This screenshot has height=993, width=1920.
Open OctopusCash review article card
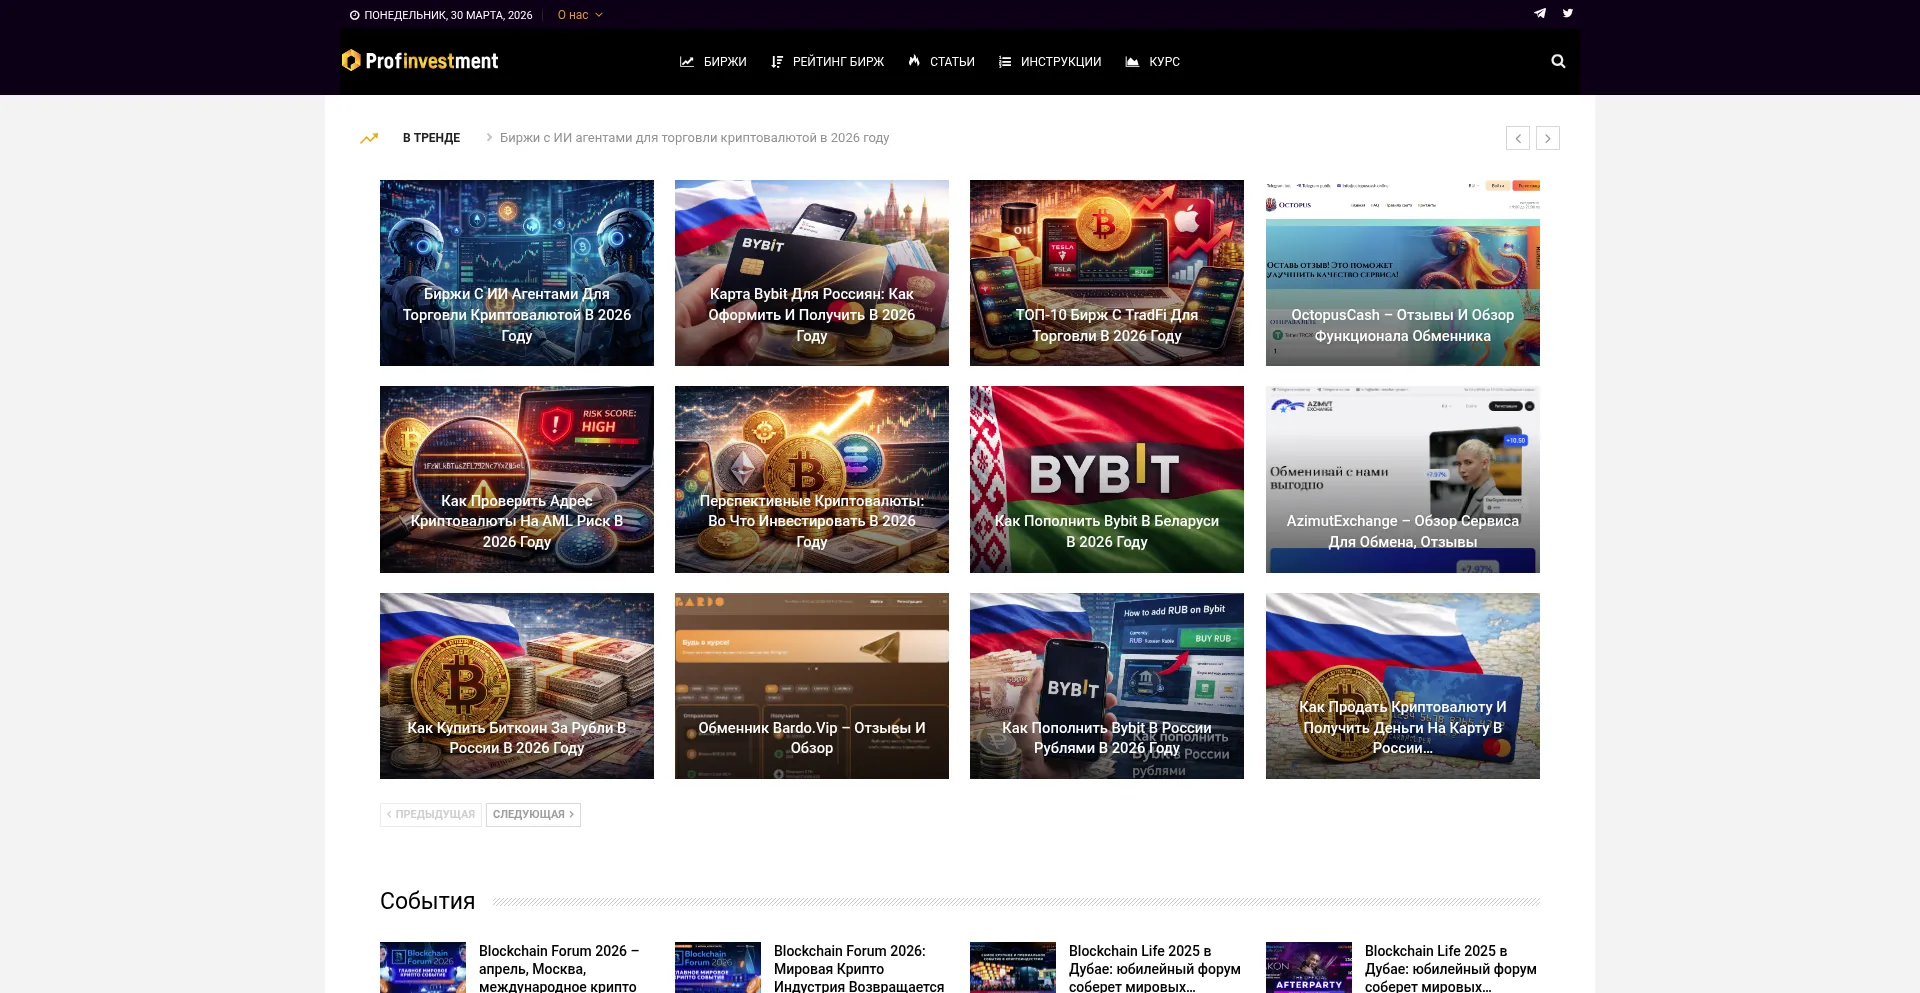pyautogui.click(x=1403, y=273)
